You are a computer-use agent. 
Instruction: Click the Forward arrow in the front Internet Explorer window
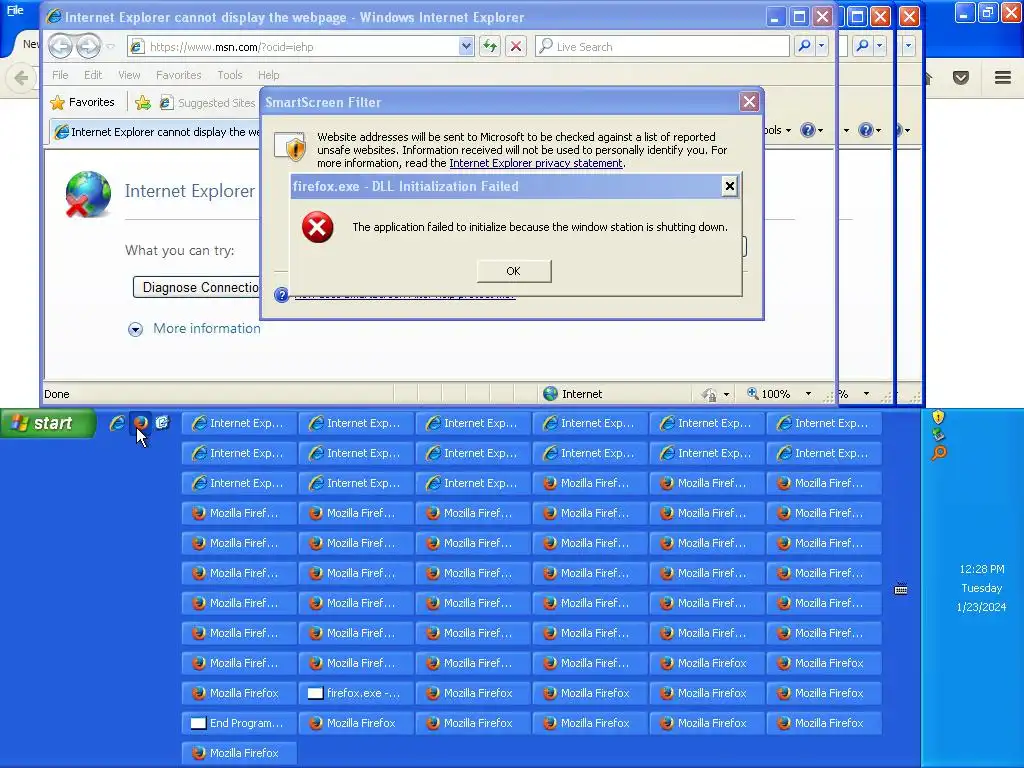[88, 46]
